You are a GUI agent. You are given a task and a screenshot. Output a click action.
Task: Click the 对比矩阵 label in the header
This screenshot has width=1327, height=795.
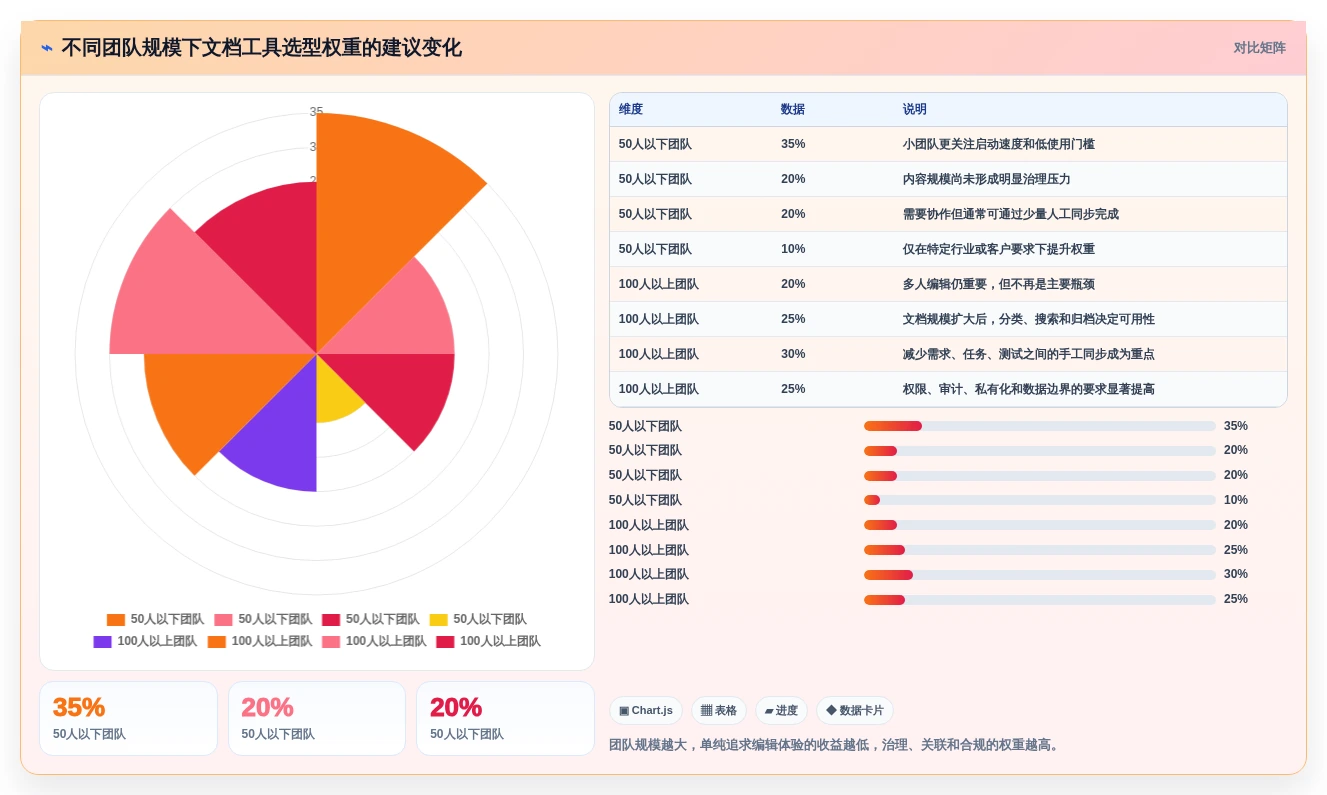(x=1259, y=48)
